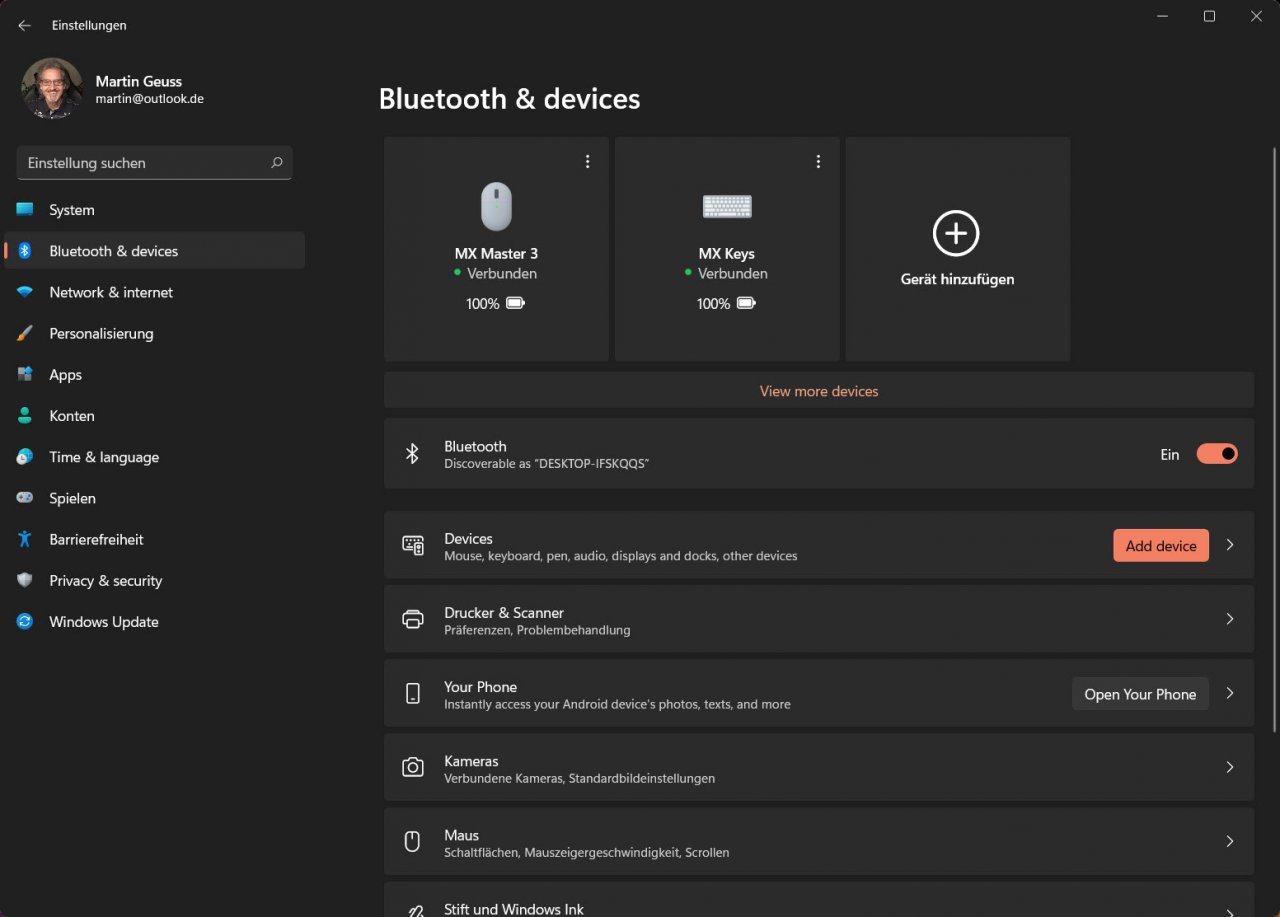This screenshot has height=917, width=1280.
Task: Click the Konten person icon
Action: pos(25,415)
